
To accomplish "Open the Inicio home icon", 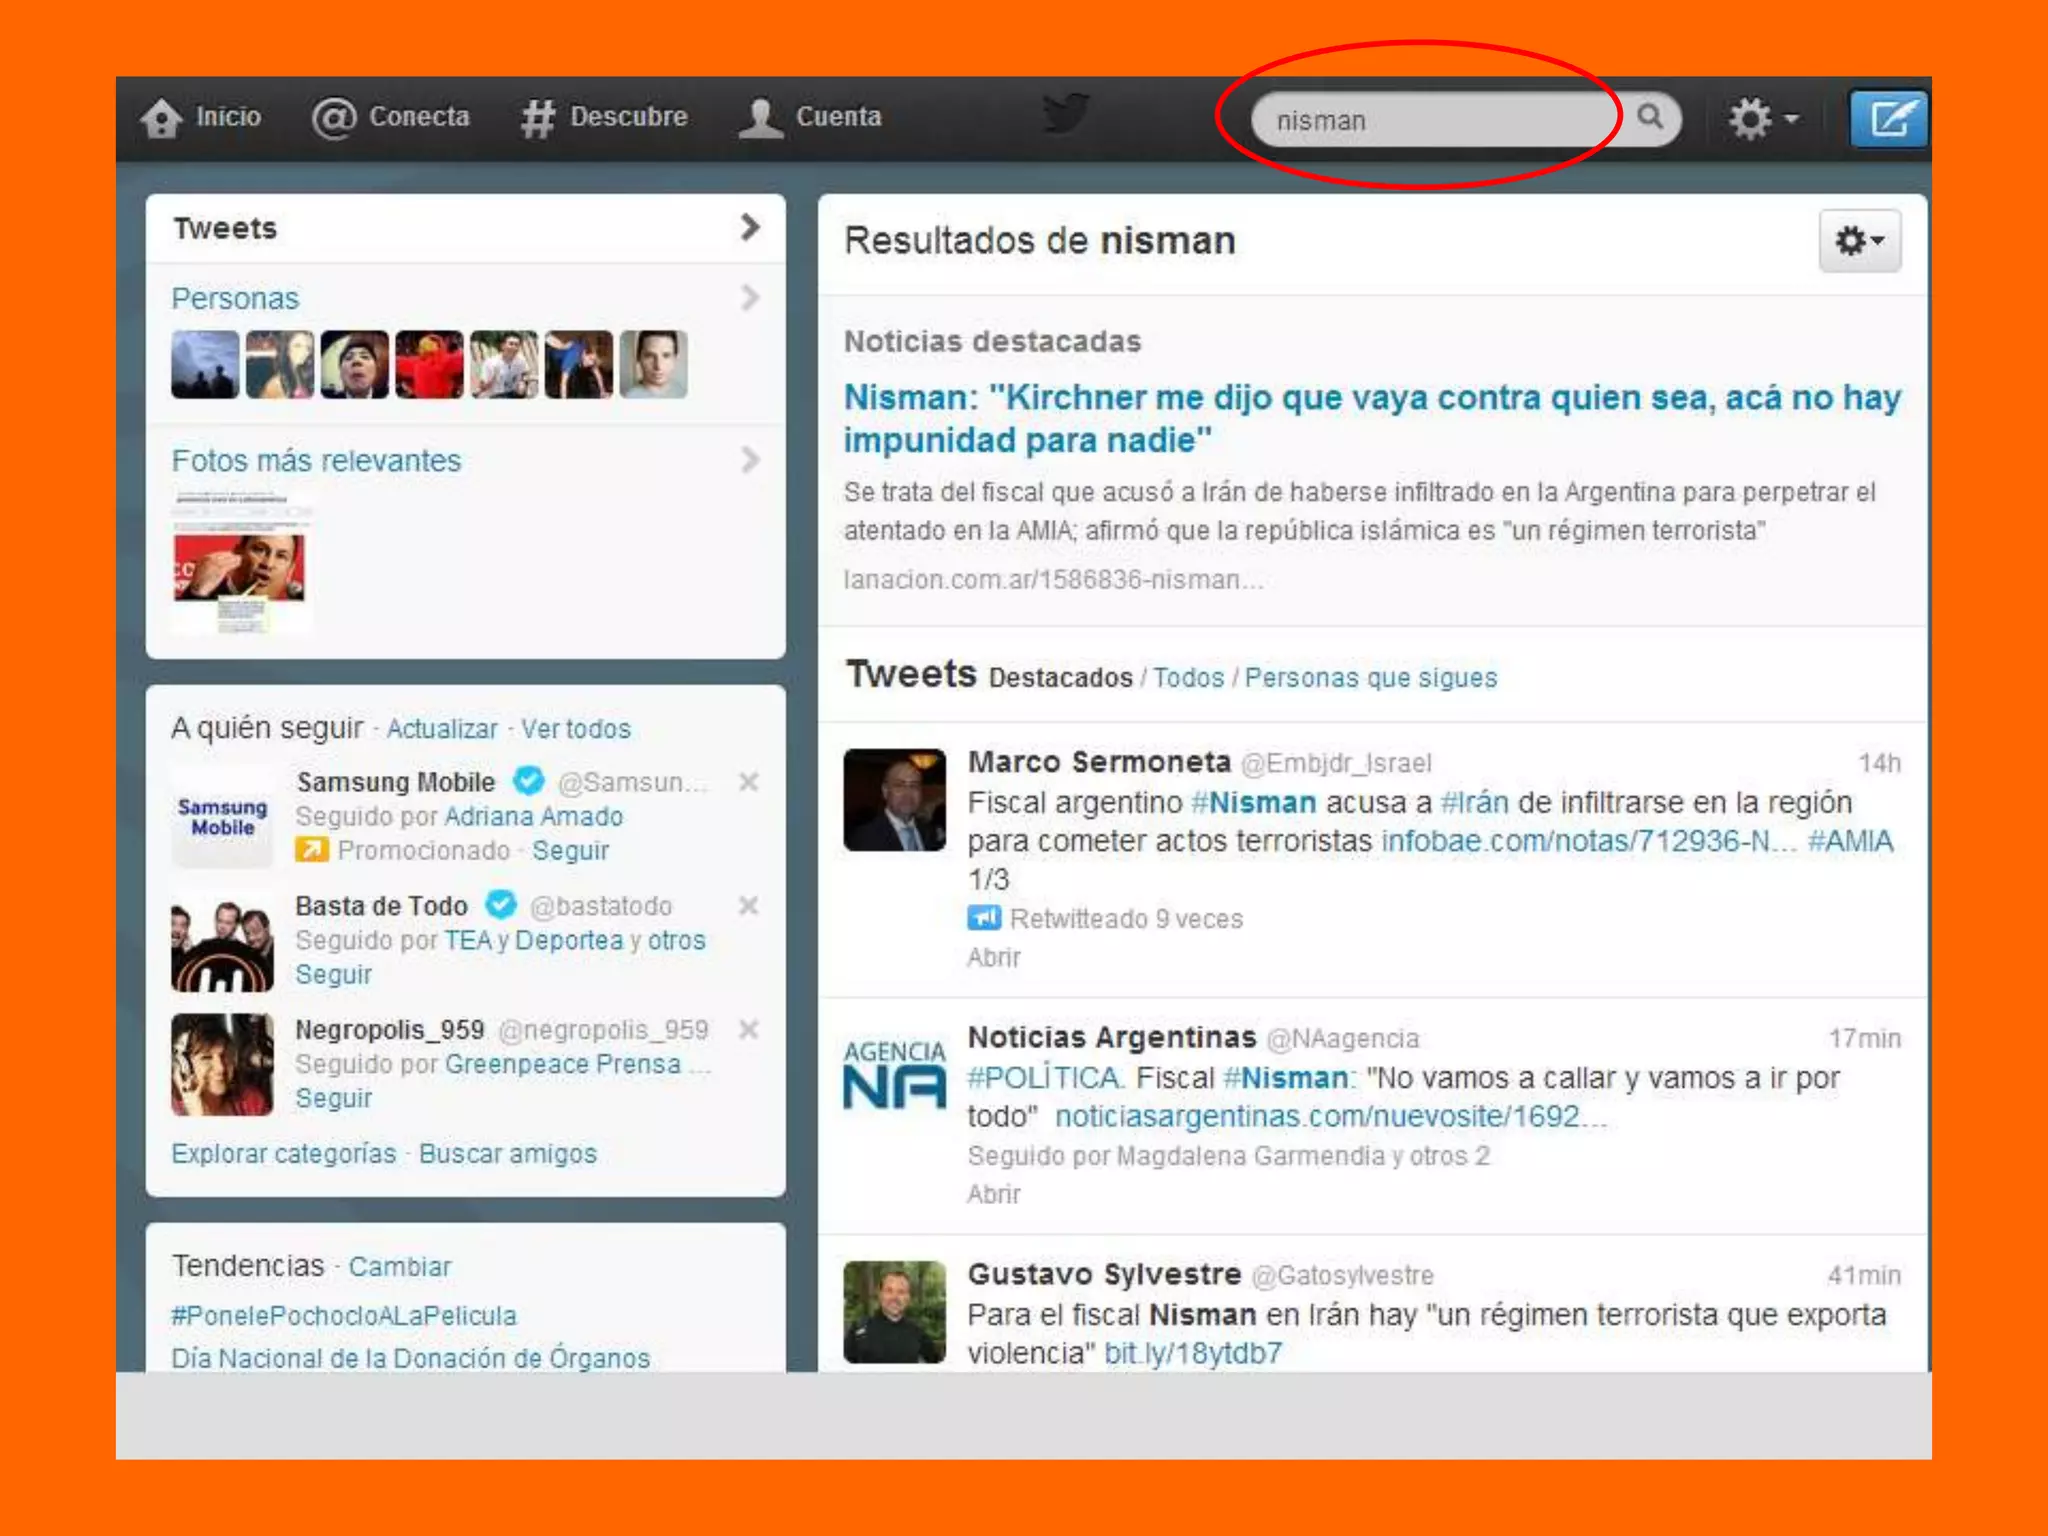I will pyautogui.click(x=162, y=118).
